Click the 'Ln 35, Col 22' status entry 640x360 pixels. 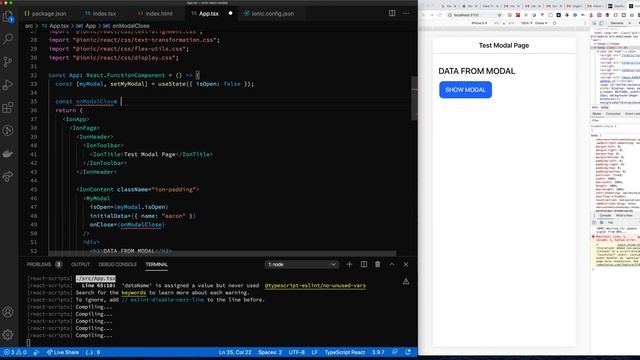click(235, 352)
